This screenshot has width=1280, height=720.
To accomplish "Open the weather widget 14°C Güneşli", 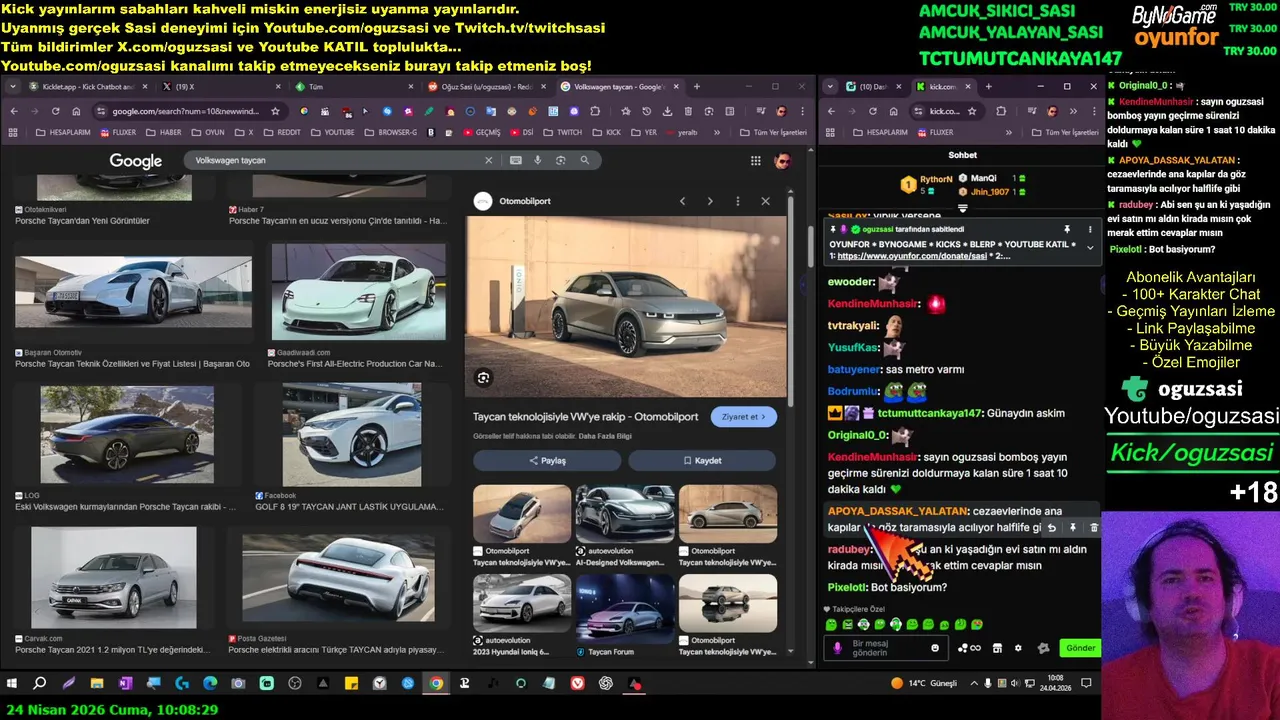I will (x=924, y=684).
